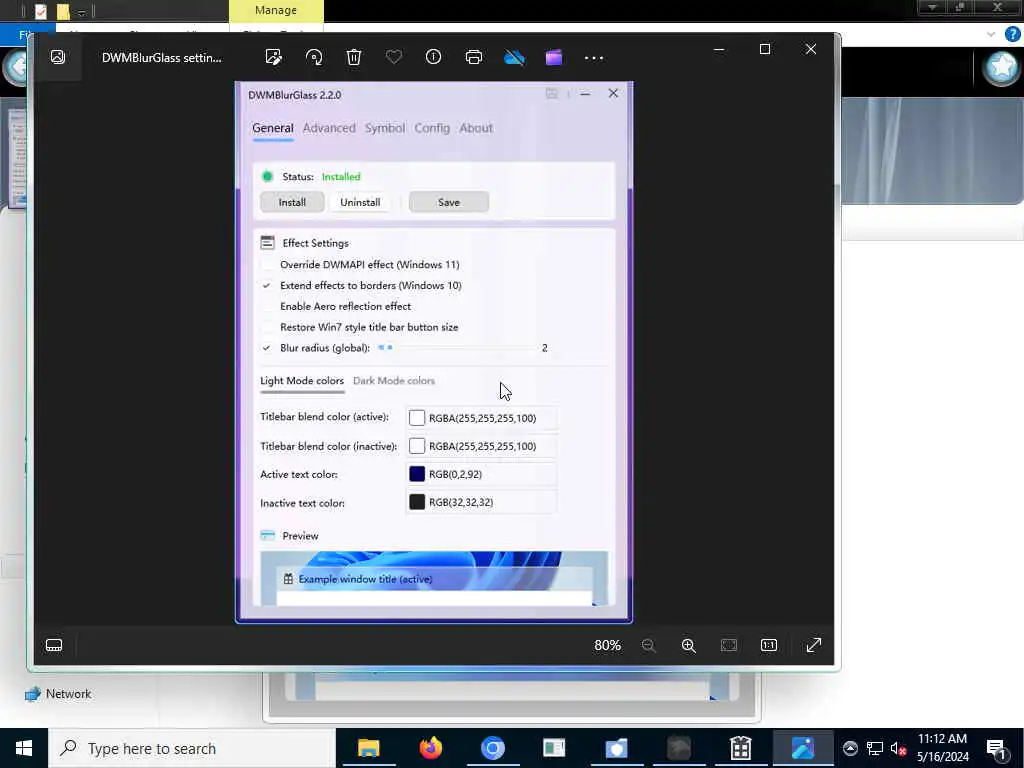Collapse Explorer ribbon chevron

(991, 34)
